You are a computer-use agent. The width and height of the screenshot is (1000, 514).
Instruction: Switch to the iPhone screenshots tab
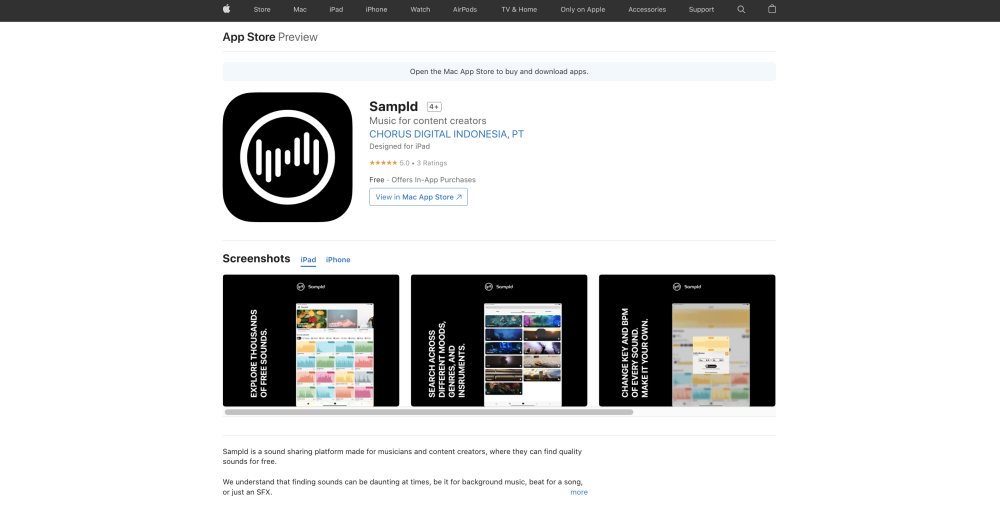click(x=338, y=260)
